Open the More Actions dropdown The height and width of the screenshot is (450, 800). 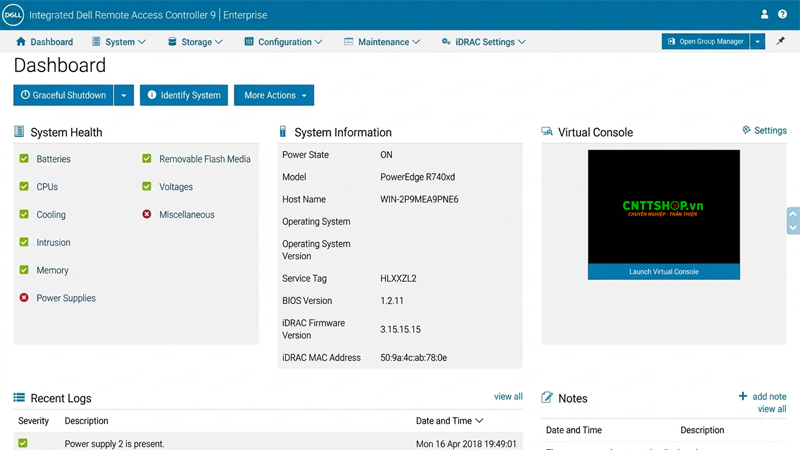pos(274,95)
